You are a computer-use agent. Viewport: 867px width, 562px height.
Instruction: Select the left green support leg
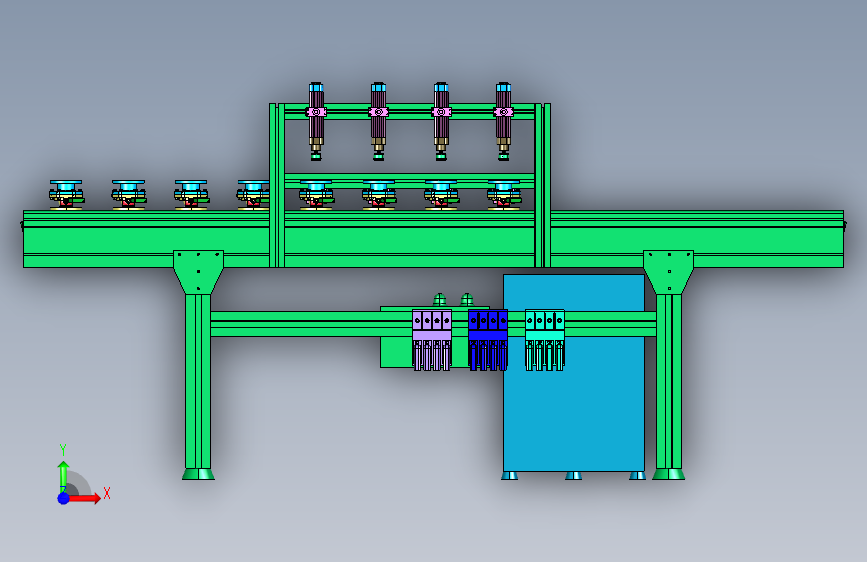coord(198,382)
